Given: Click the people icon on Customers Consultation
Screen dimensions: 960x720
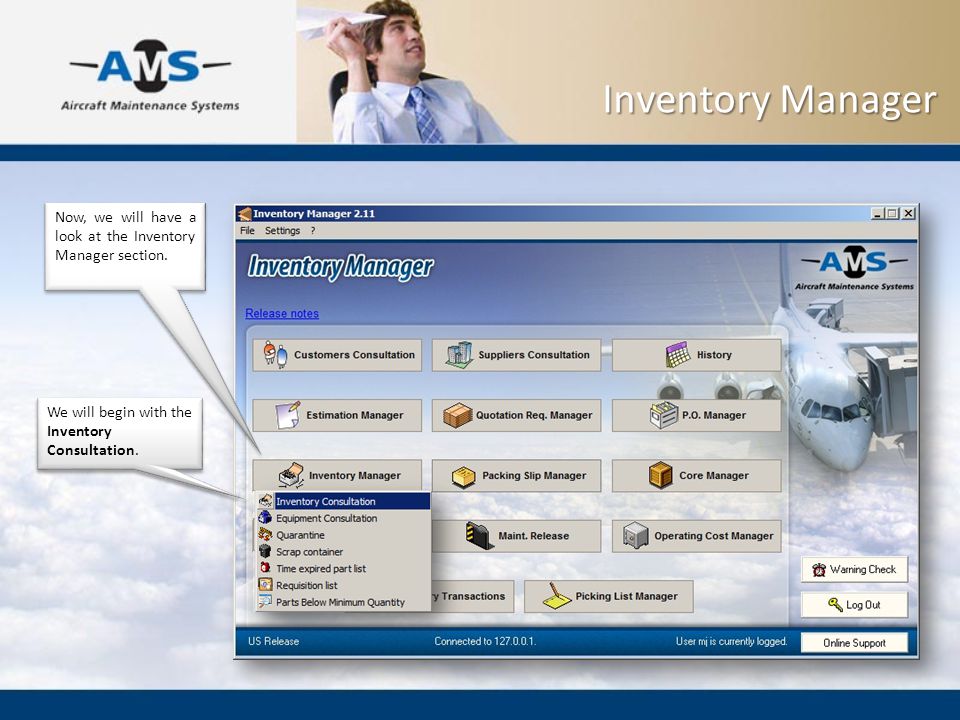Looking at the screenshot, I should 275,354.
